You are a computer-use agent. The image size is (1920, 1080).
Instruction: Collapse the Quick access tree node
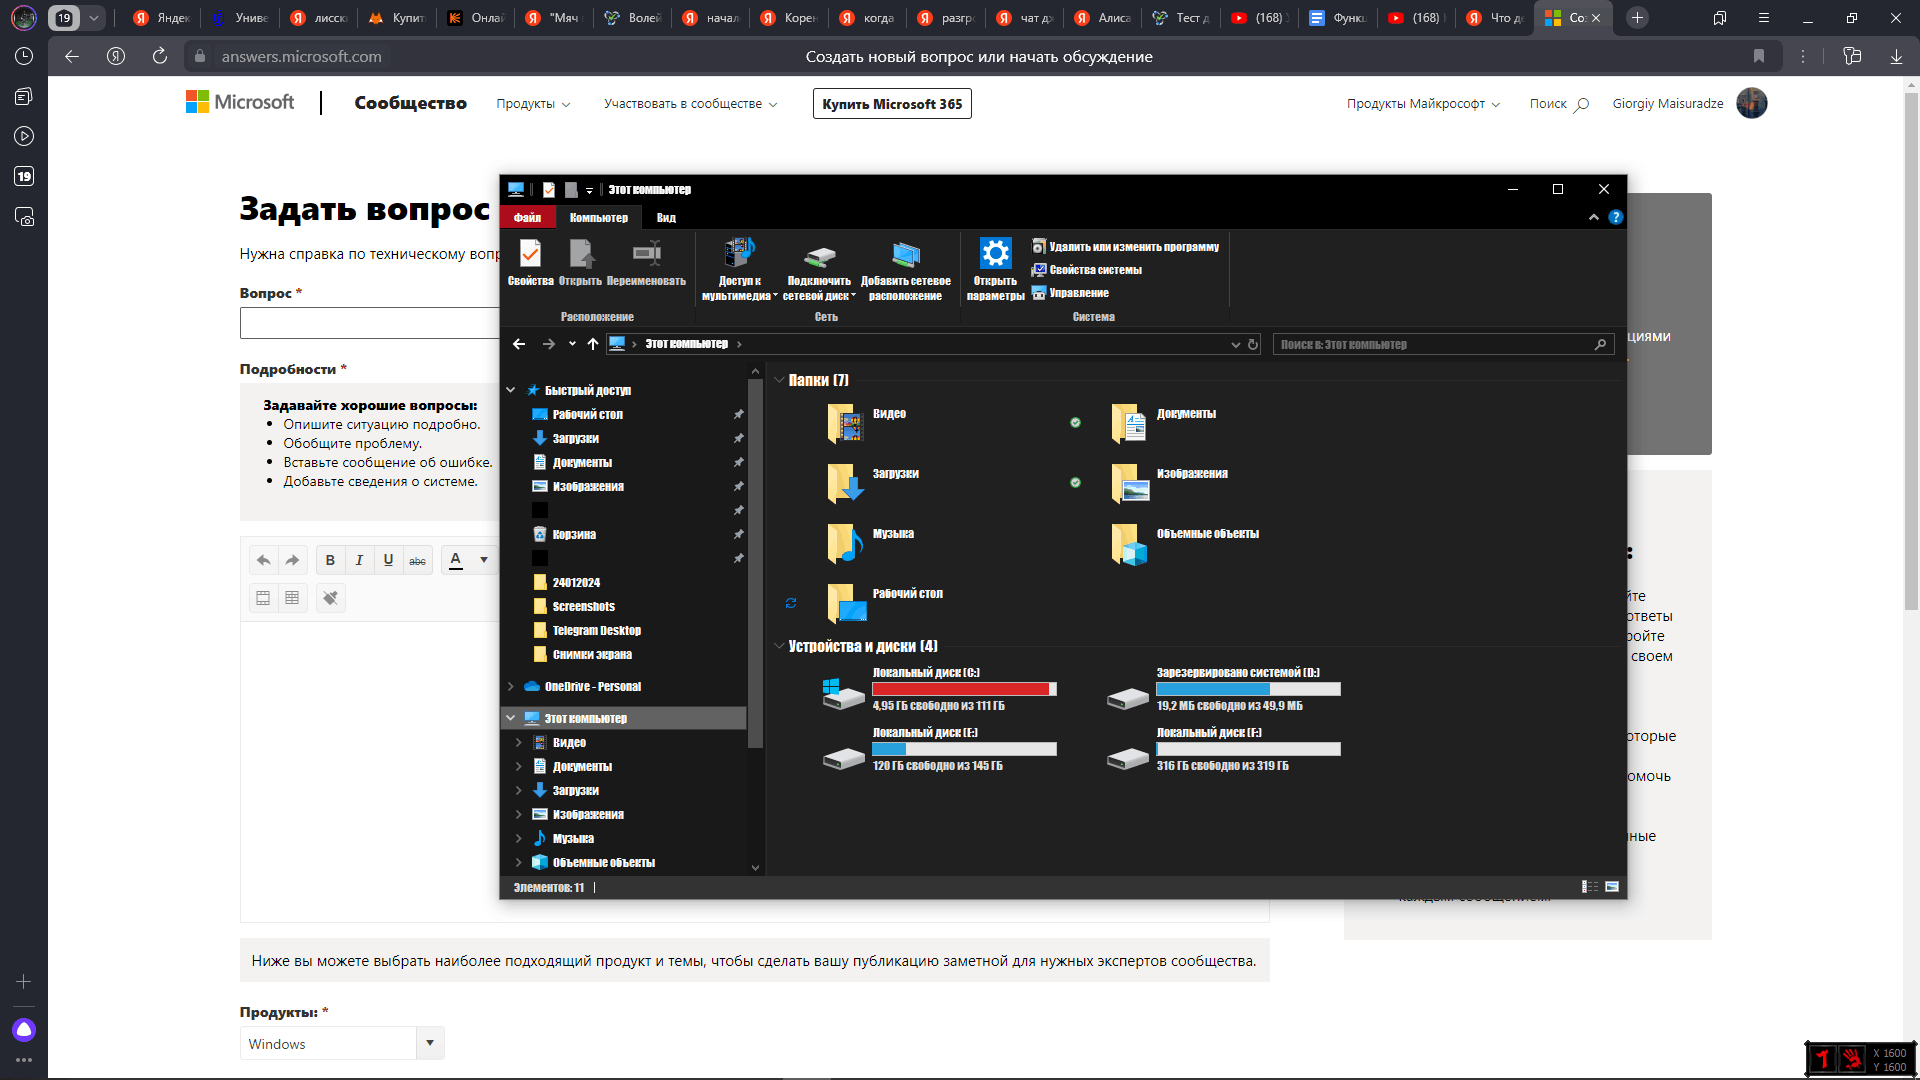click(511, 390)
